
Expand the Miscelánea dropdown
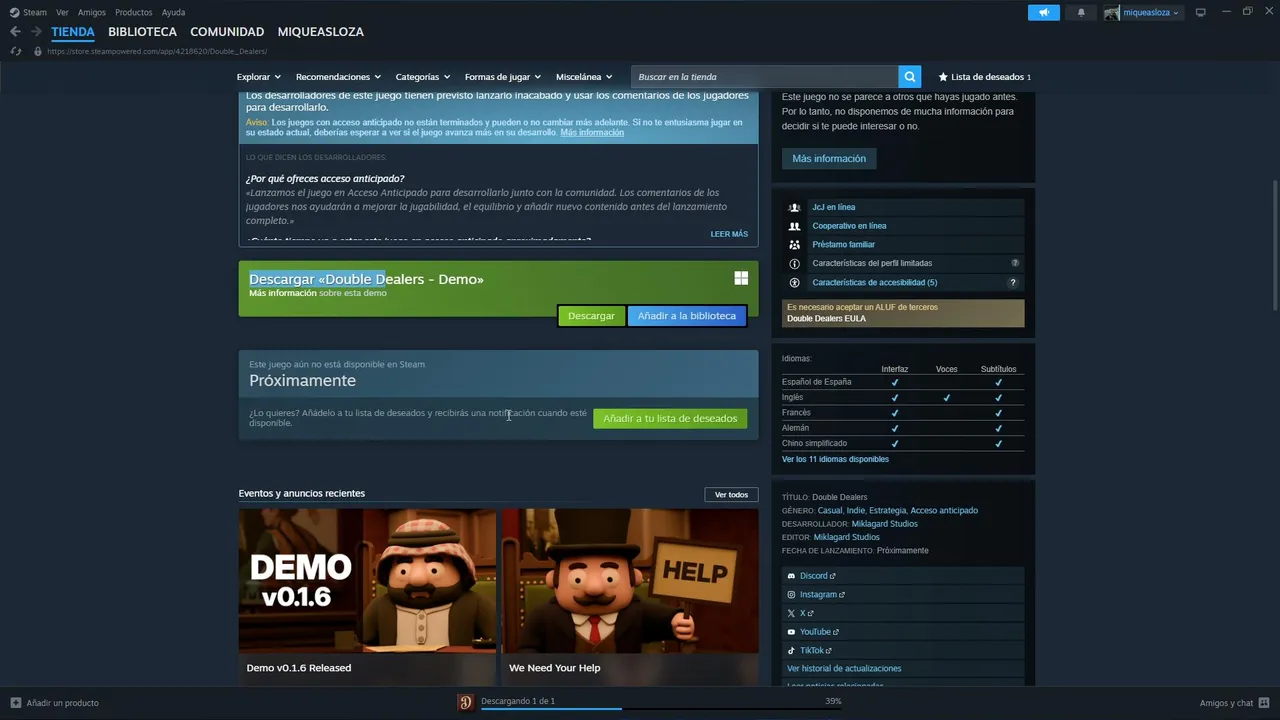(584, 77)
